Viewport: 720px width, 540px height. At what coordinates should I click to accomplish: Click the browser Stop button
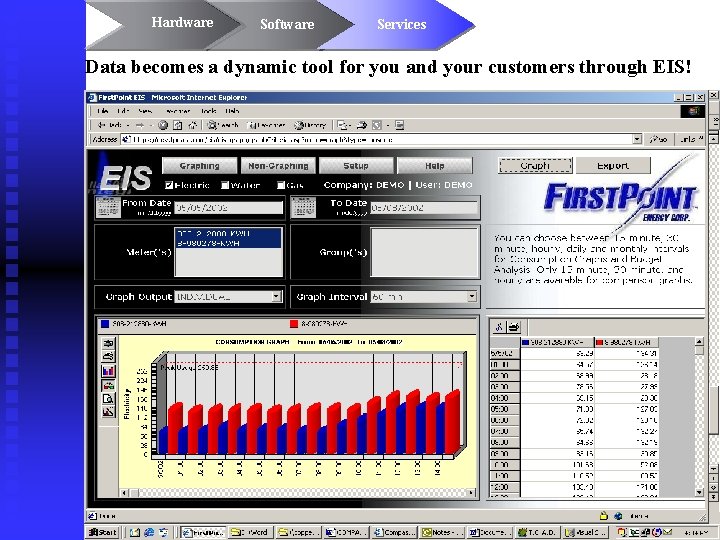pyautogui.click(x=163, y=125)
